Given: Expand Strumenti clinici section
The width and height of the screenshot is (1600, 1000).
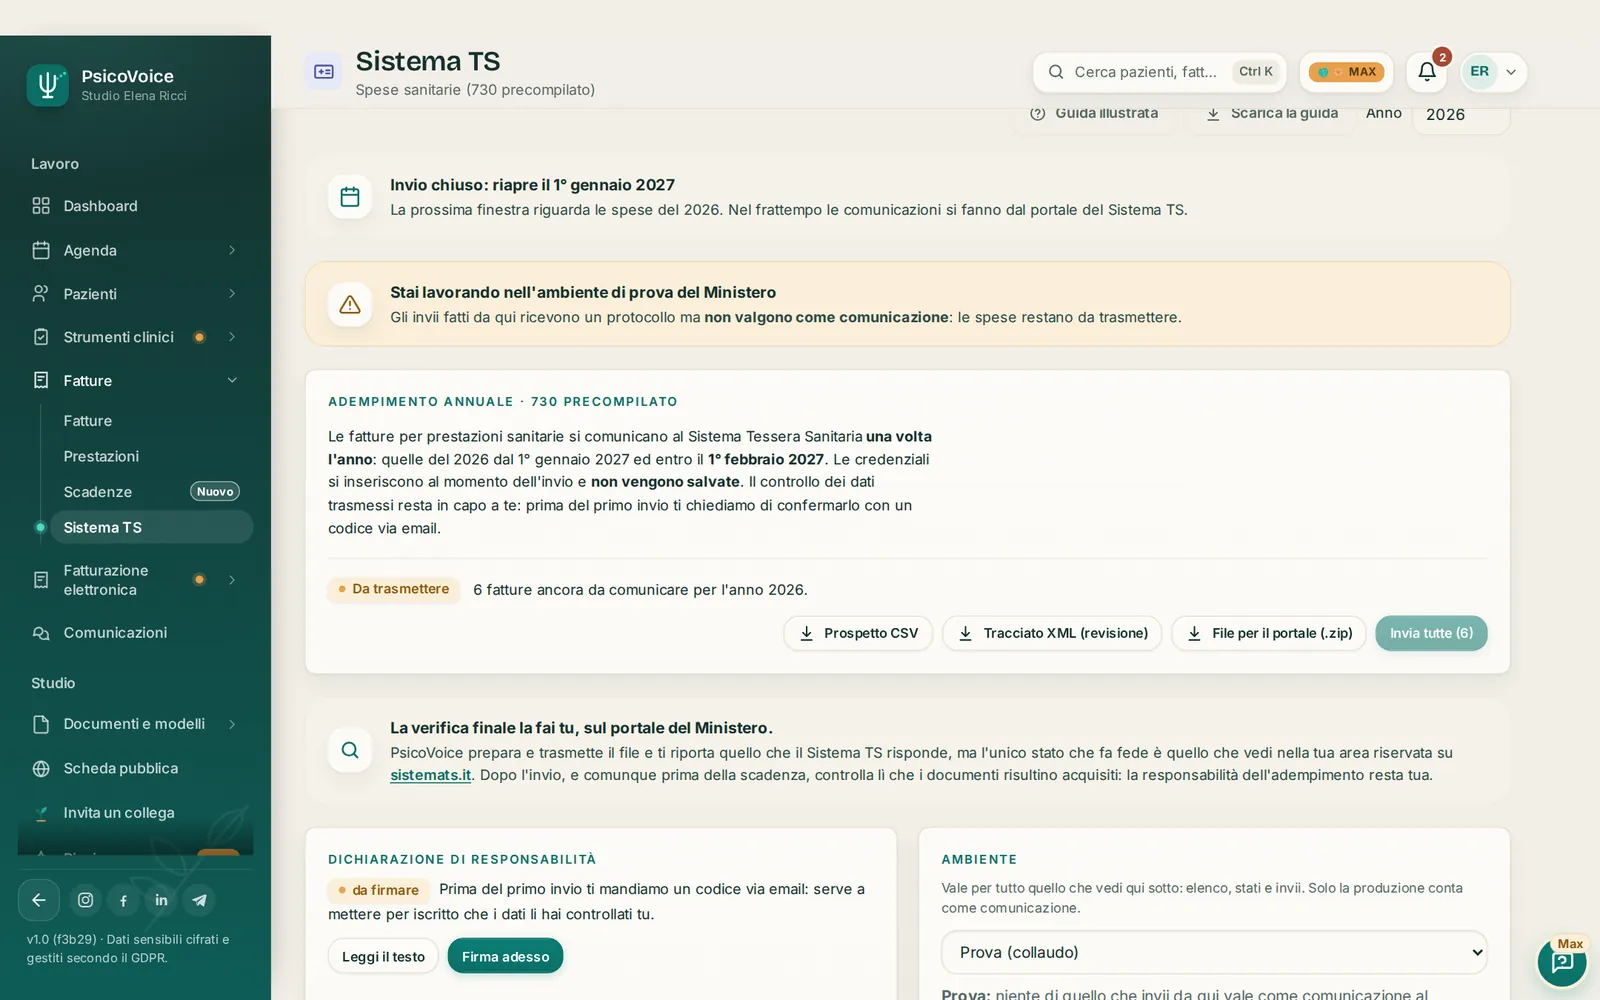Looking at the screenshot, I should coord(232,337).
